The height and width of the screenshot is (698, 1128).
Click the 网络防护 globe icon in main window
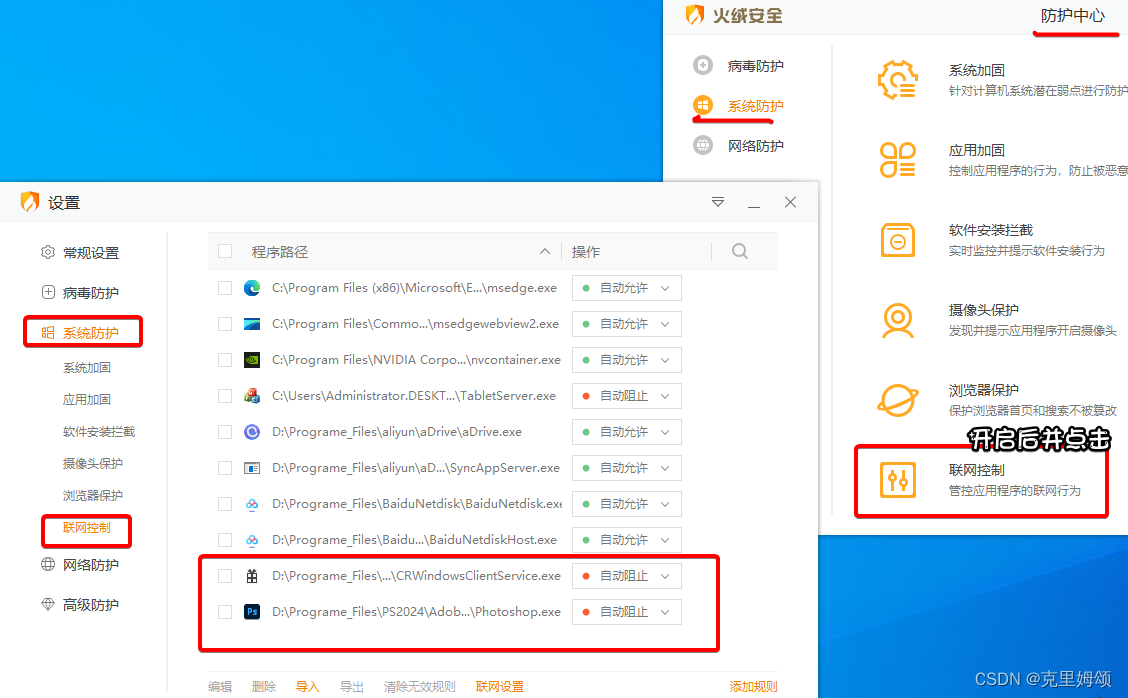point(703,145)
